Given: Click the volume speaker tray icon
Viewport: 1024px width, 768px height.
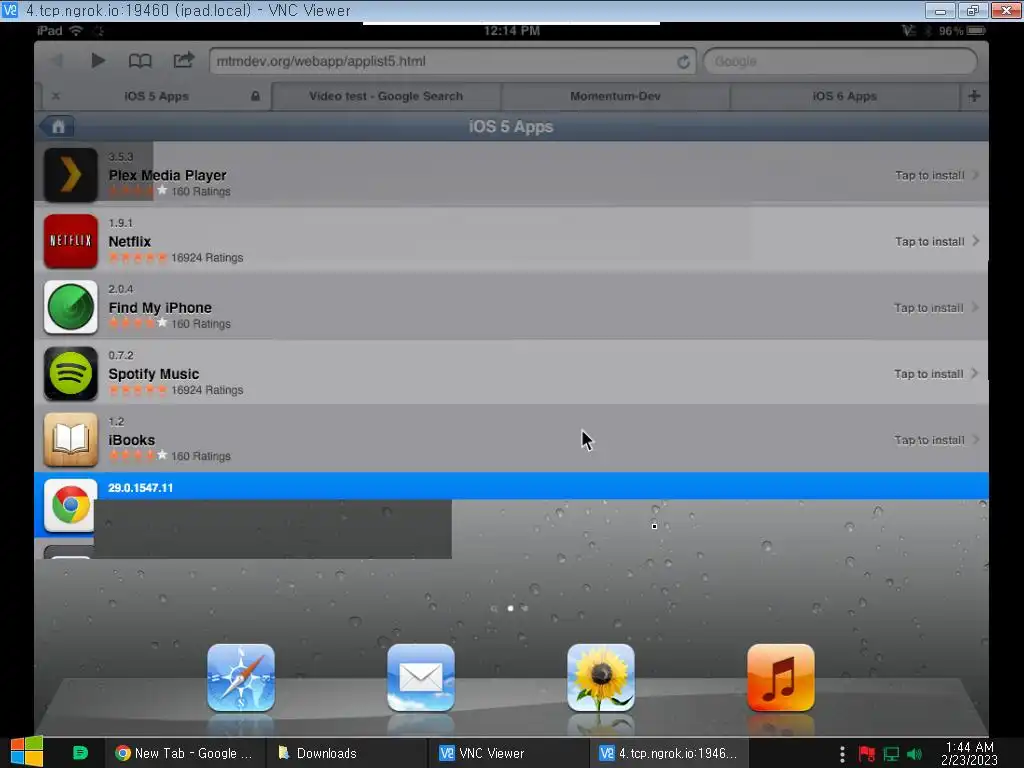Looking at the screenshot, I should 914,754.
